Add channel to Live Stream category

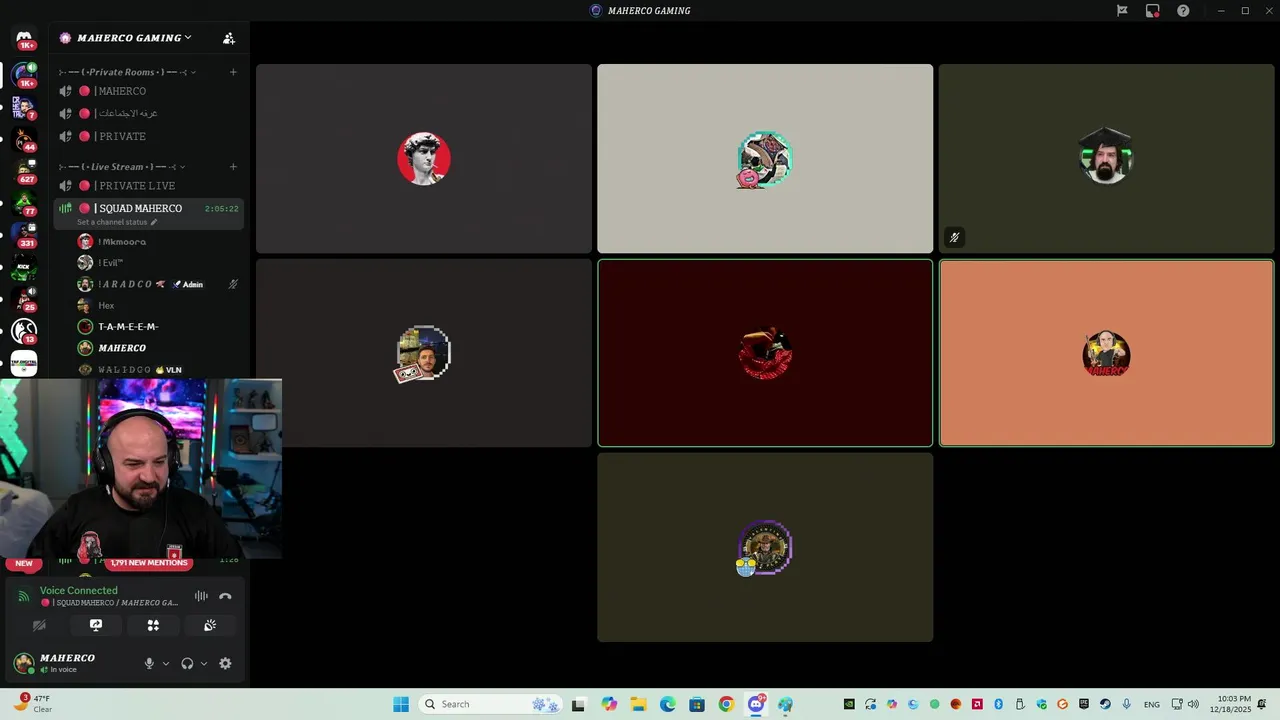click(233, 167)
